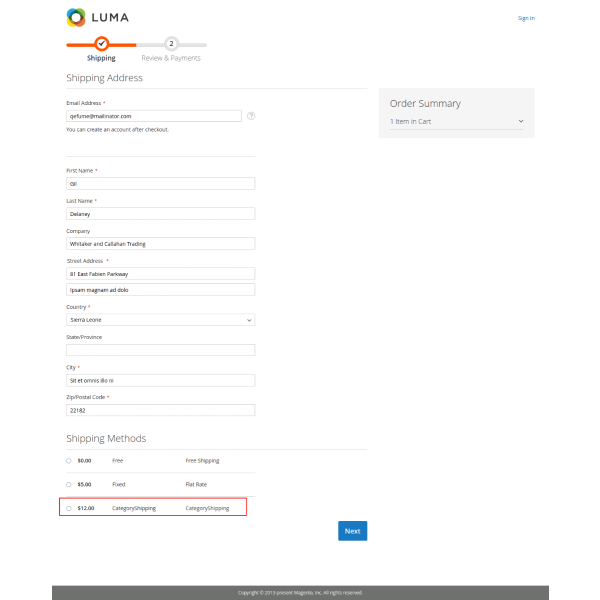This screenshot has width=600, height=600.
Task: Focus the First Name field
Action: [x=160, y=184]
